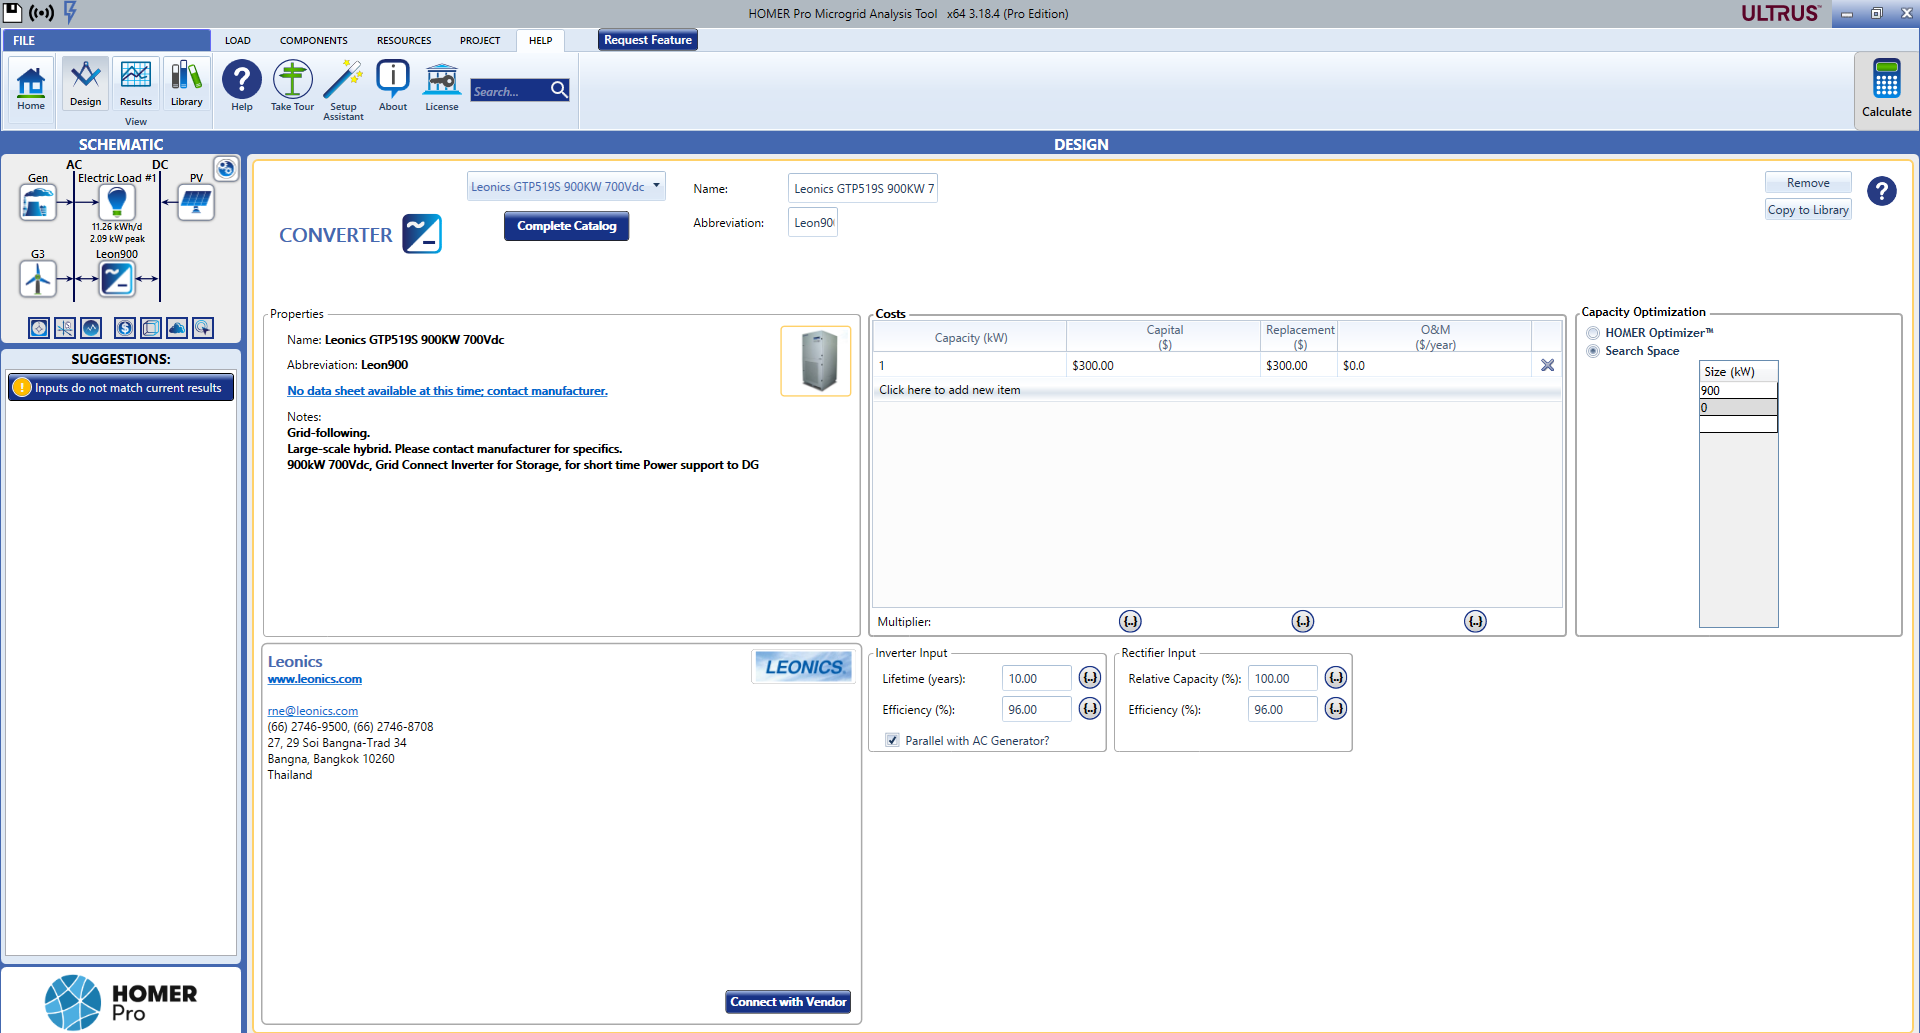Open rectifier Efficiency sensitivity button
1920x1033 pixels.
click(x=1336, y=709)
